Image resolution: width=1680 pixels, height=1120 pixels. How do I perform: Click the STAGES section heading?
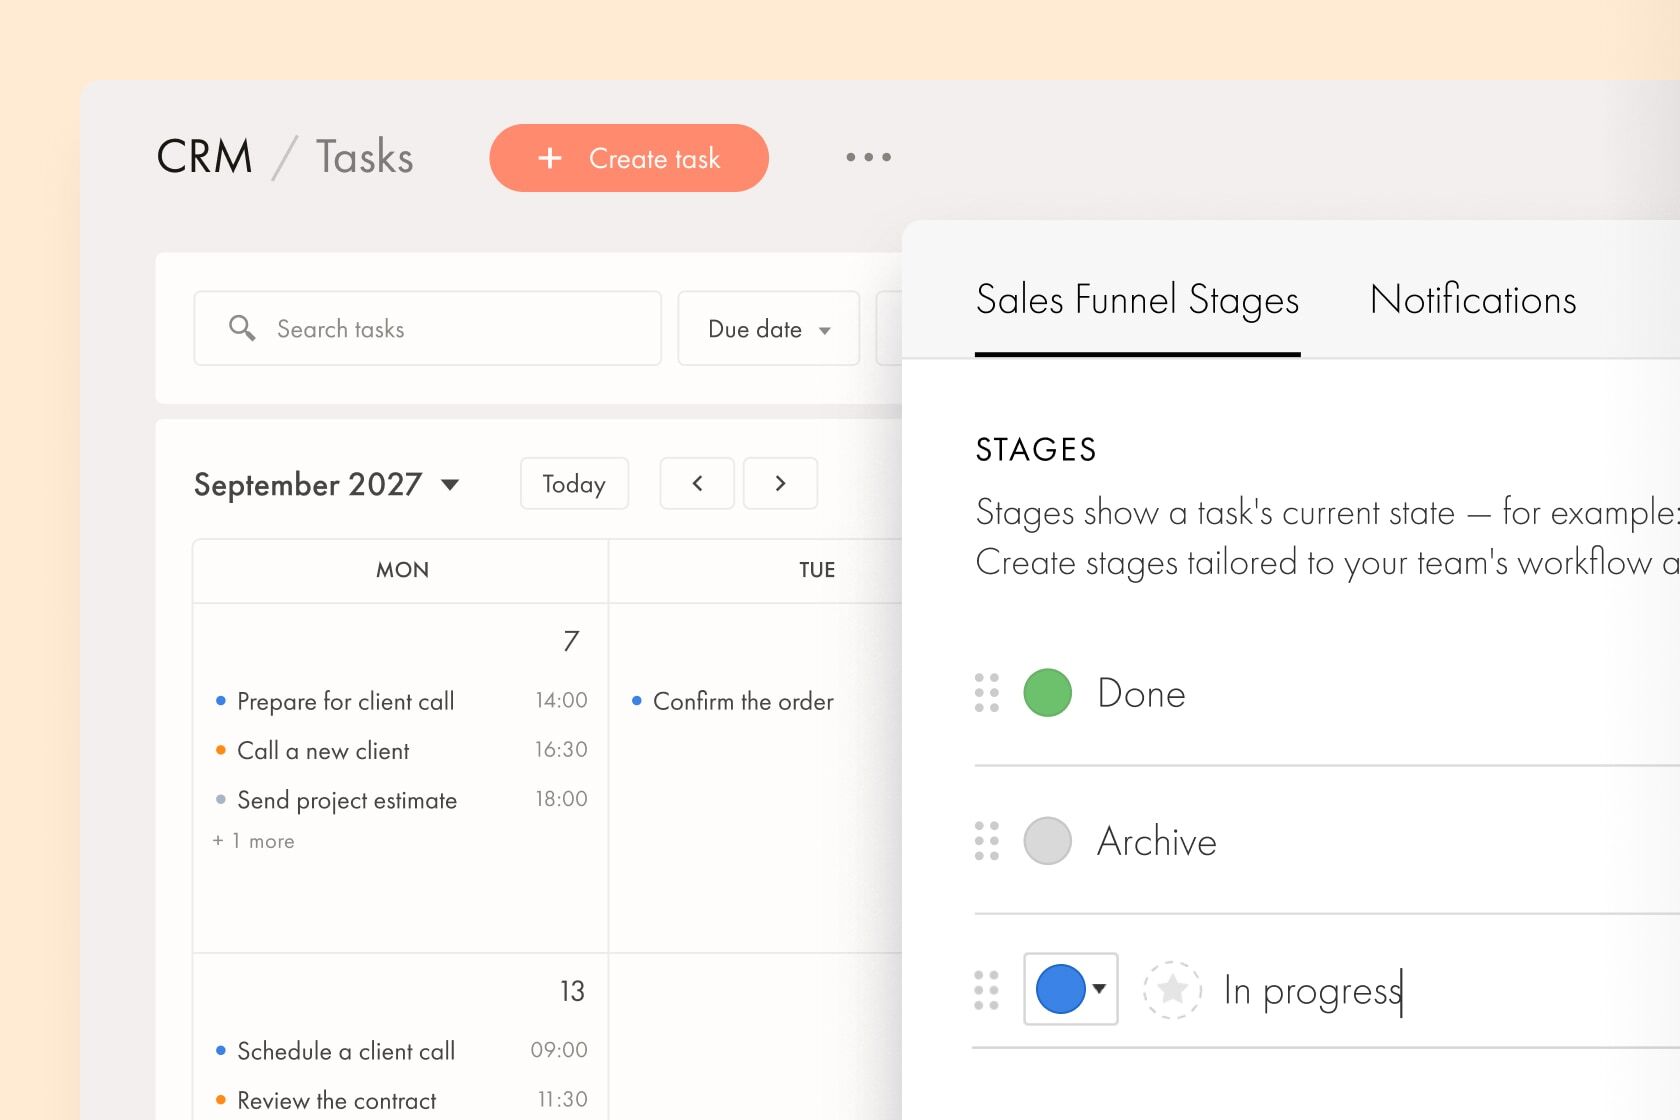coord(1036,450)
